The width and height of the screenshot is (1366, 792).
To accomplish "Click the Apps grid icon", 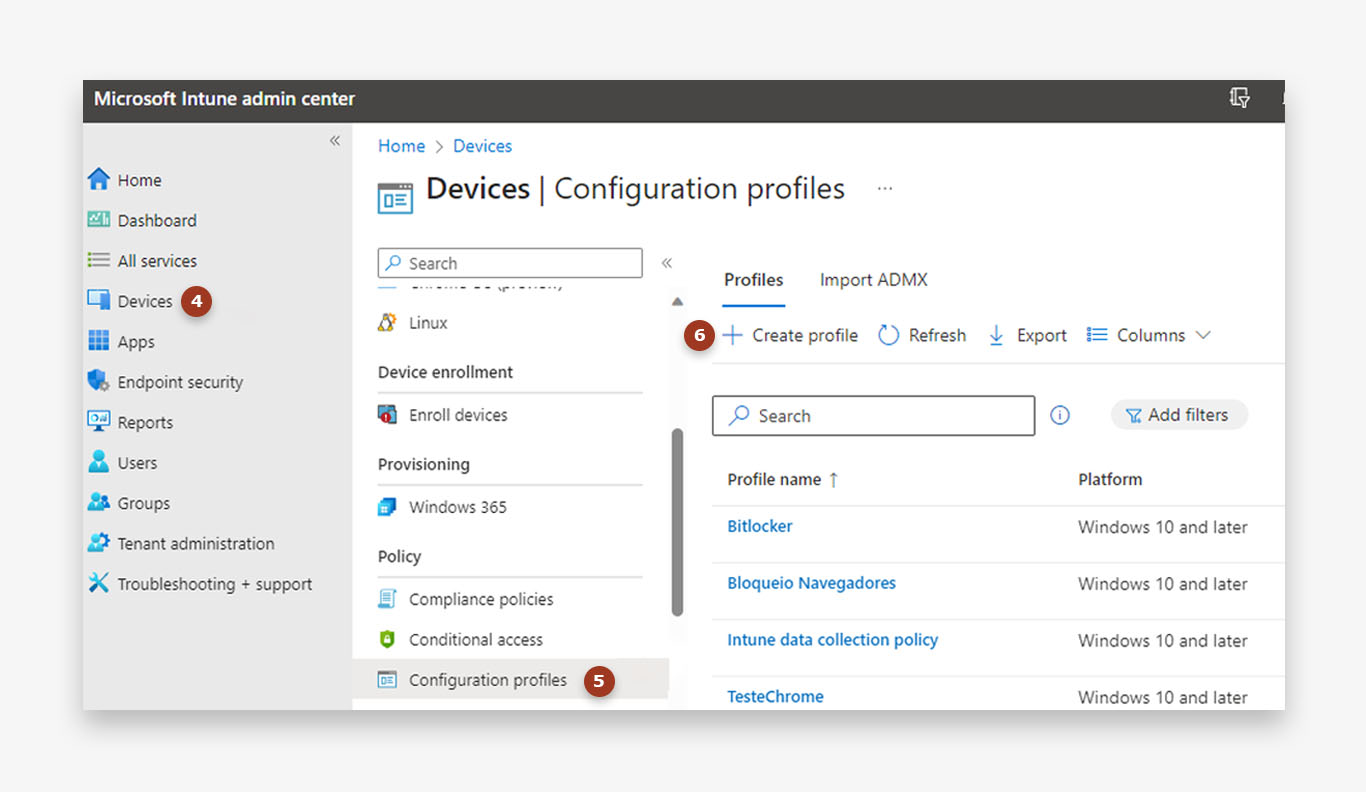I will [x=98, y=341].
